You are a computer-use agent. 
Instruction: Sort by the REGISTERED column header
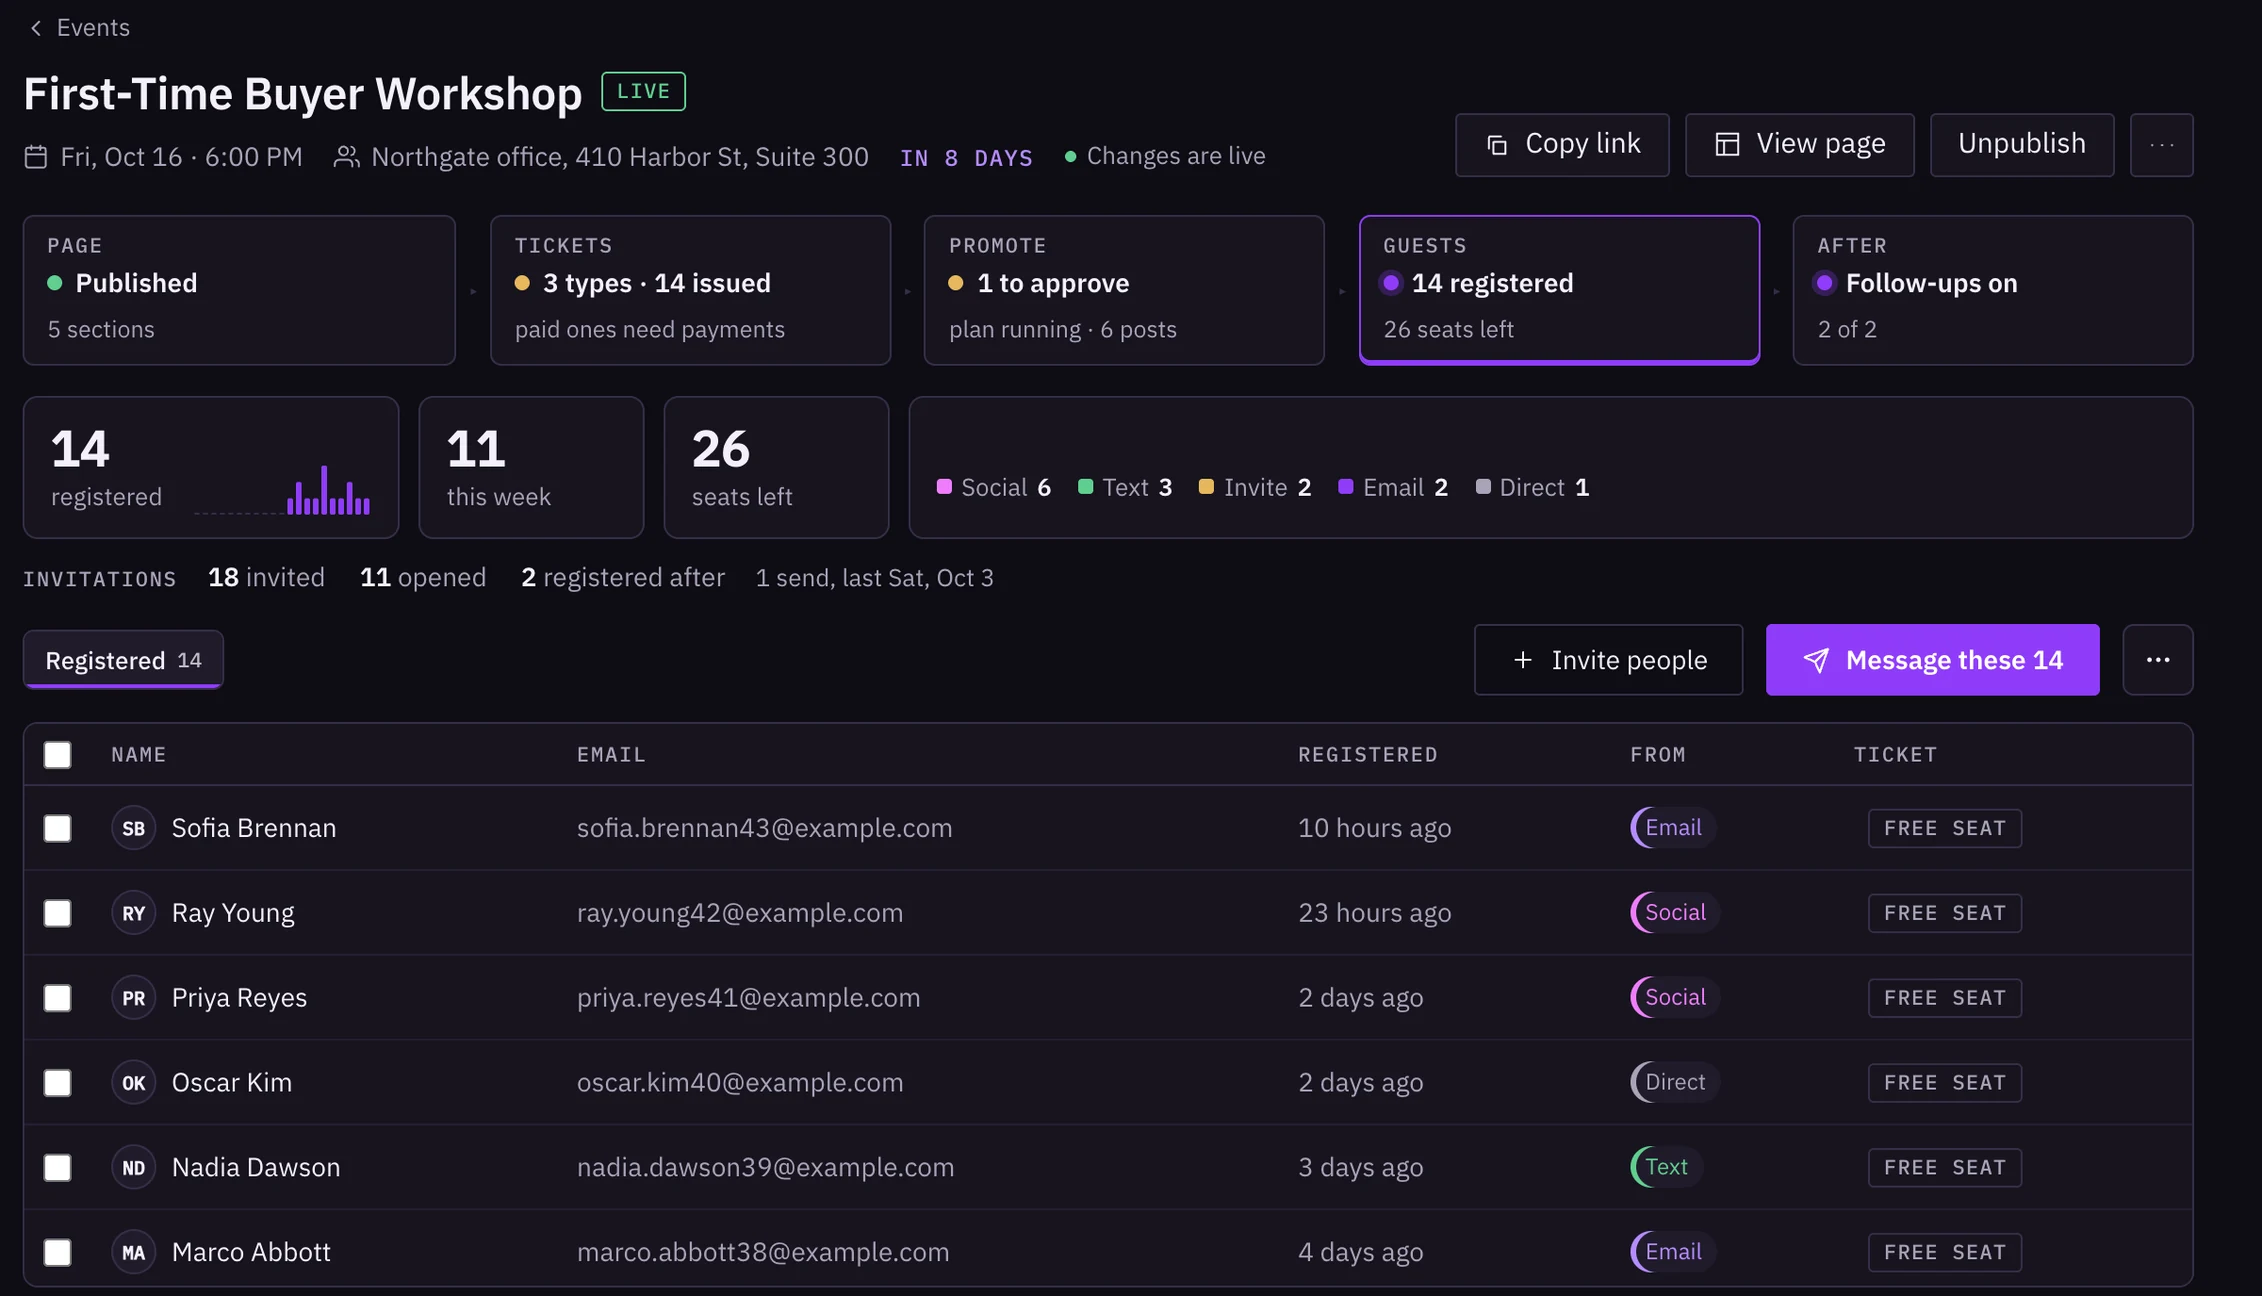1367,755
